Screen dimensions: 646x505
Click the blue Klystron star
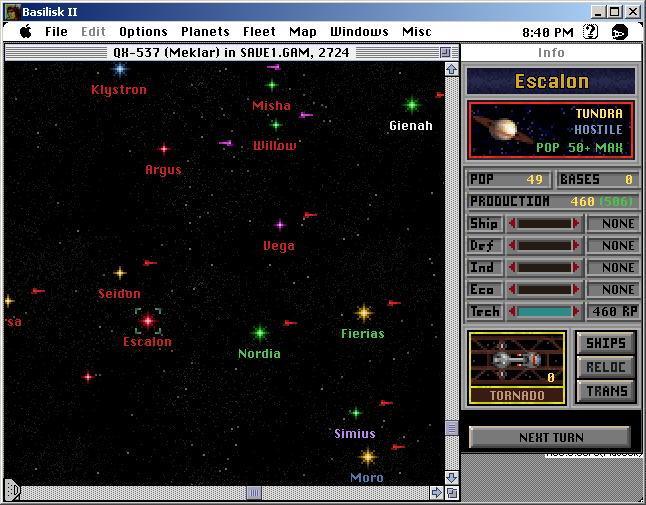point(120,69)
